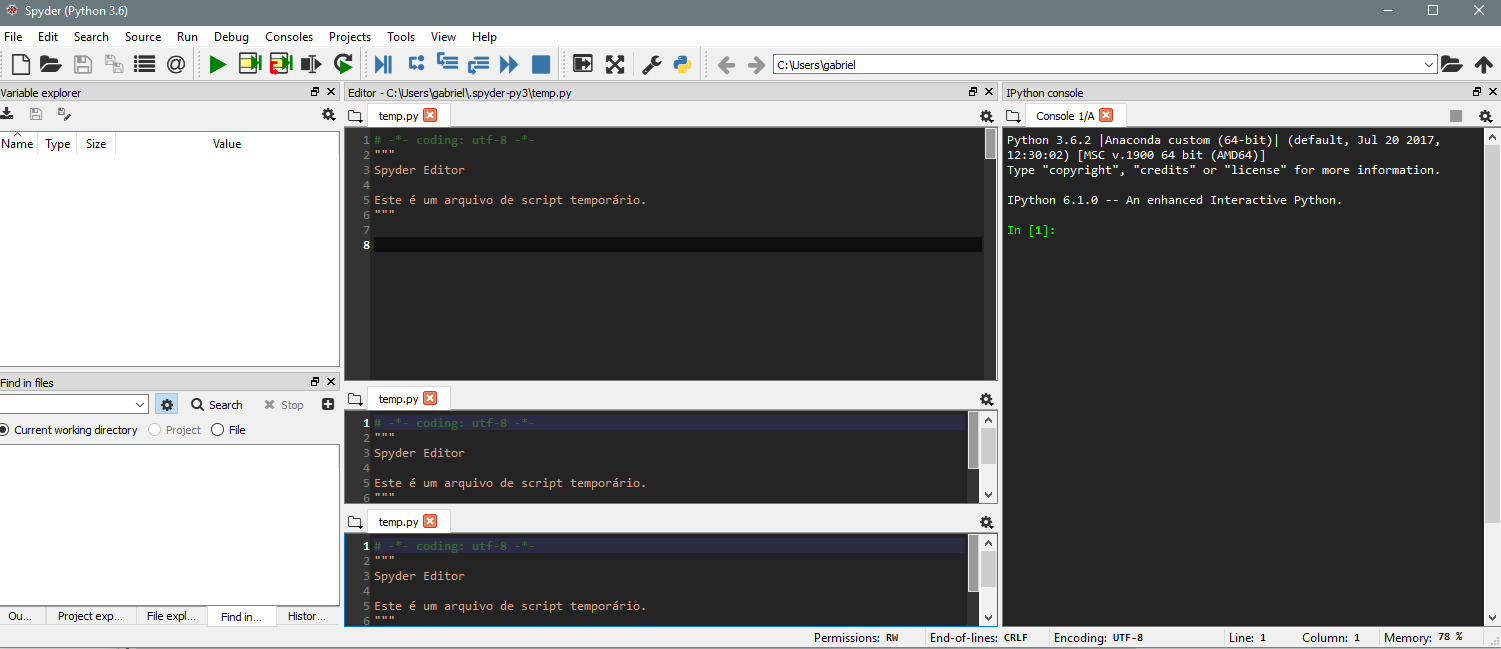Click the Python path manager icon
The width and height of the screenshot is (1501, 649).
pos(682,63)
